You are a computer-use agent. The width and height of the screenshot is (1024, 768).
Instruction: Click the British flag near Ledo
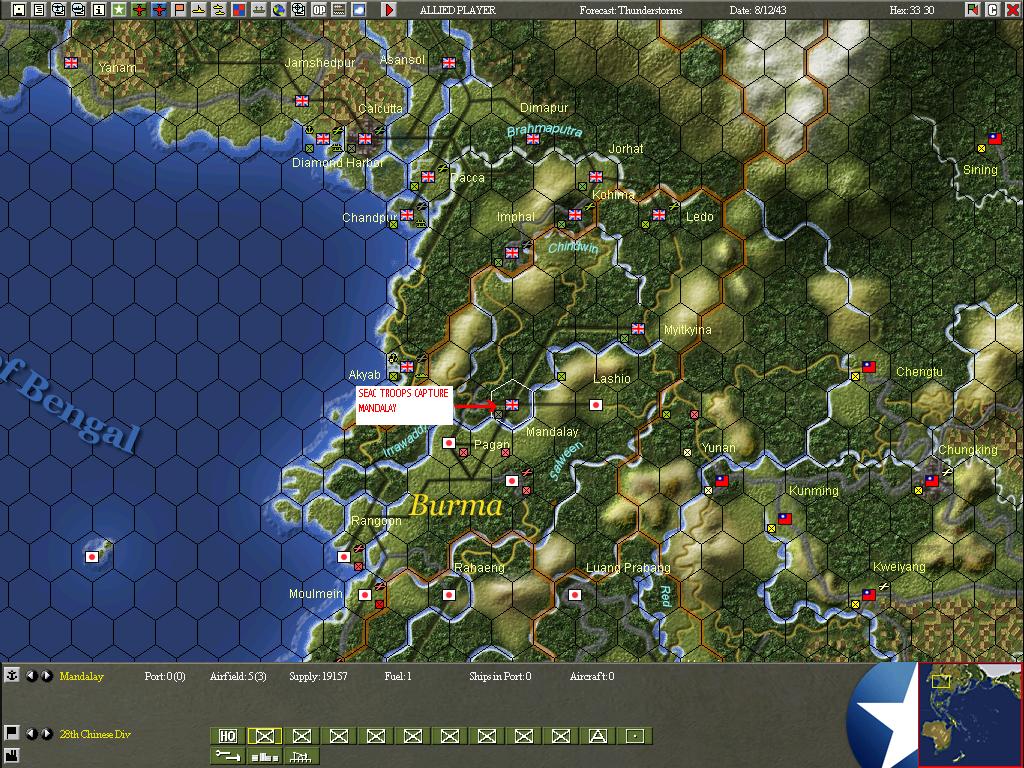[x=659, y=215]
